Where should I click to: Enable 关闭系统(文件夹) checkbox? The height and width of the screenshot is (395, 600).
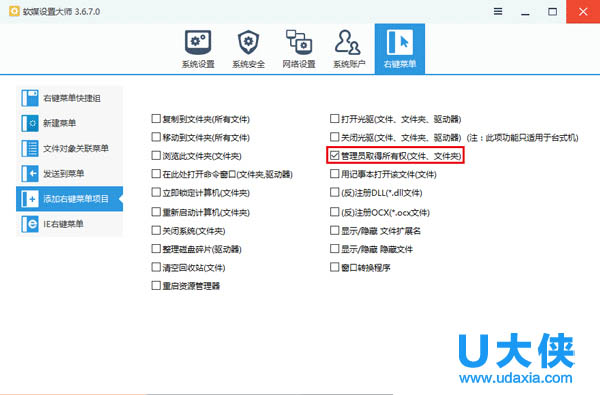pyautogui.click(x=156, y=230)
